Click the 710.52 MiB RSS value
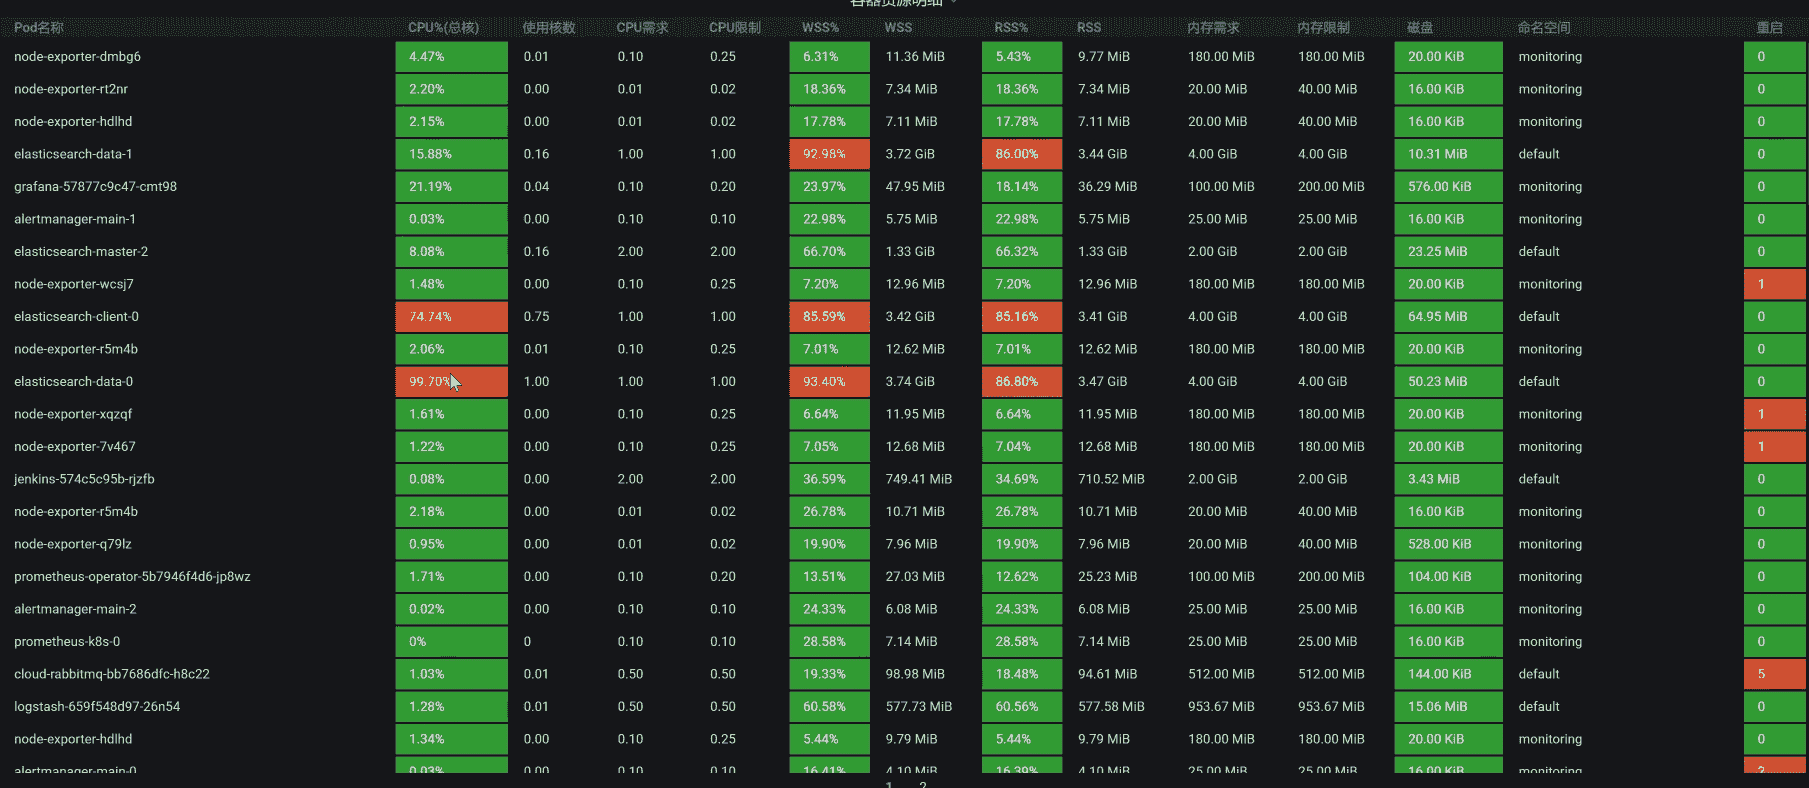Viewport: 1809px width, 788px height. coord(1111,479)
